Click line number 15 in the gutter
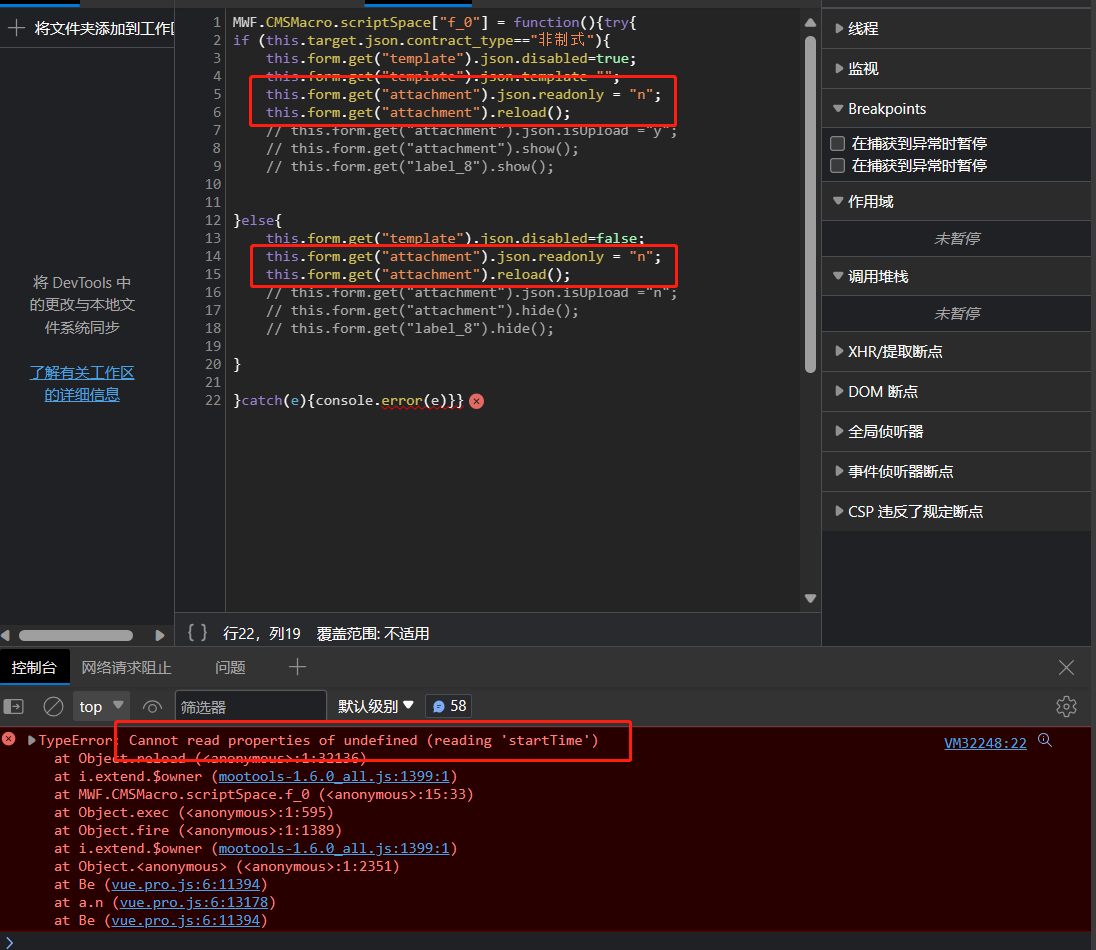 coord(212,274)
